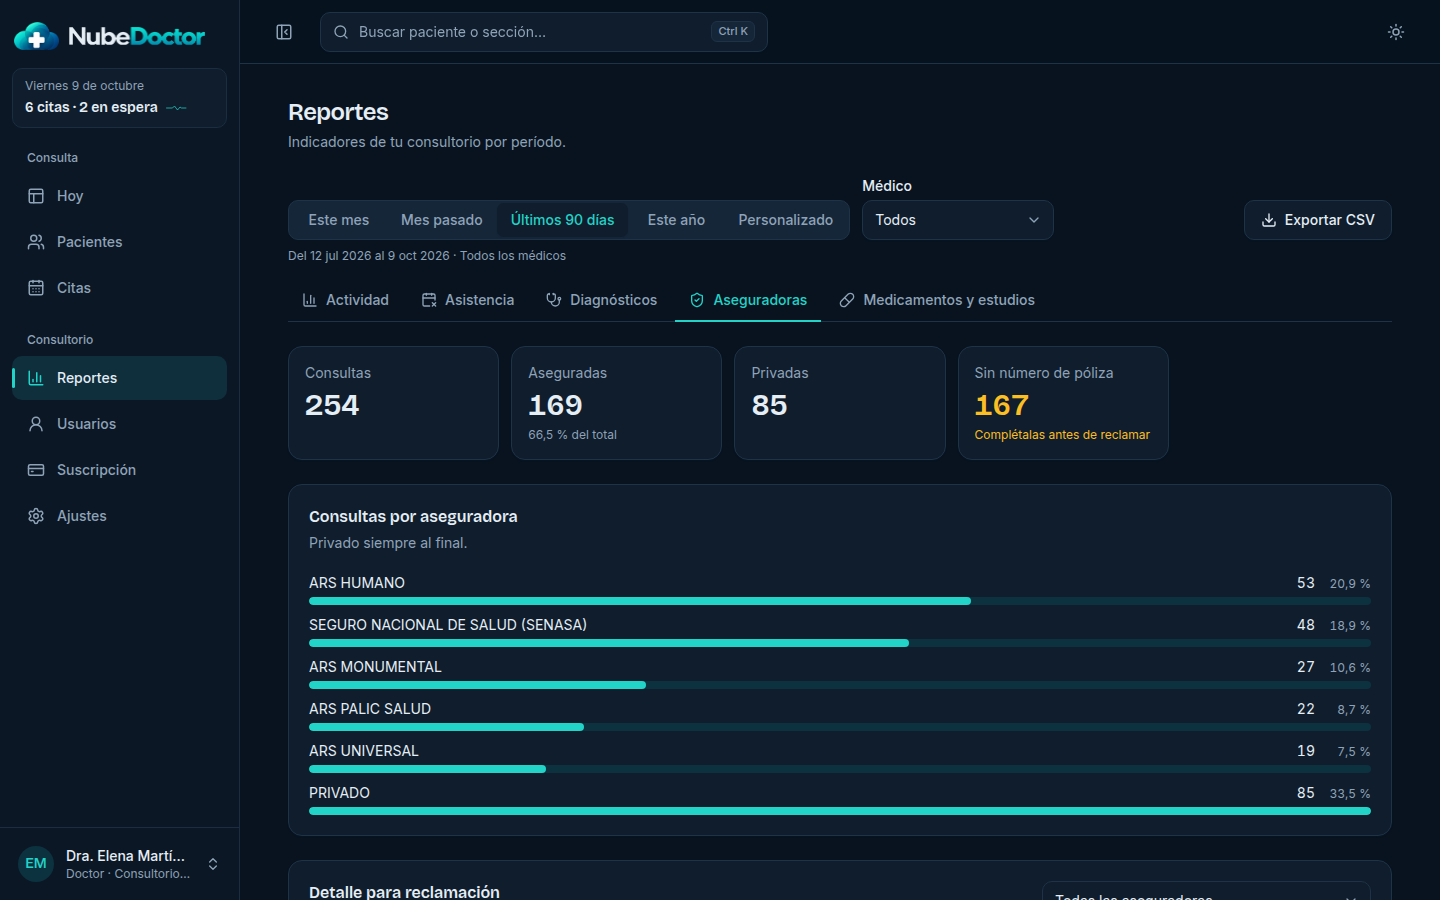Click the Completálas antes de reclamar text

coord(1062,435)
